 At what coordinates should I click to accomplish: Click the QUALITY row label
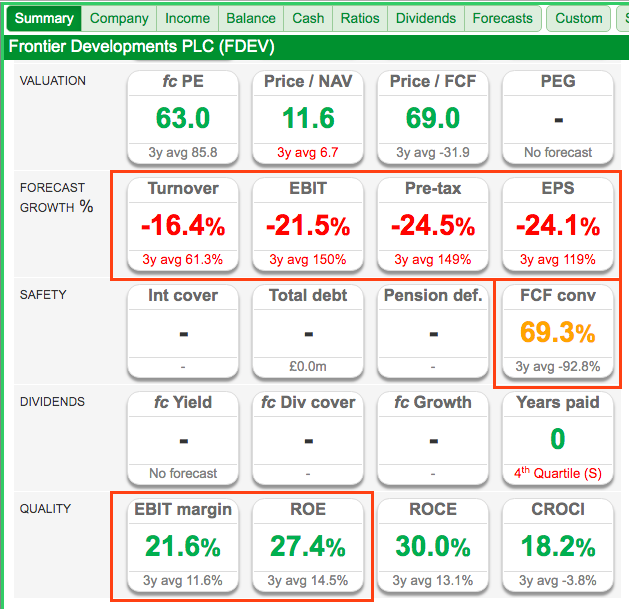pos(45,509)
